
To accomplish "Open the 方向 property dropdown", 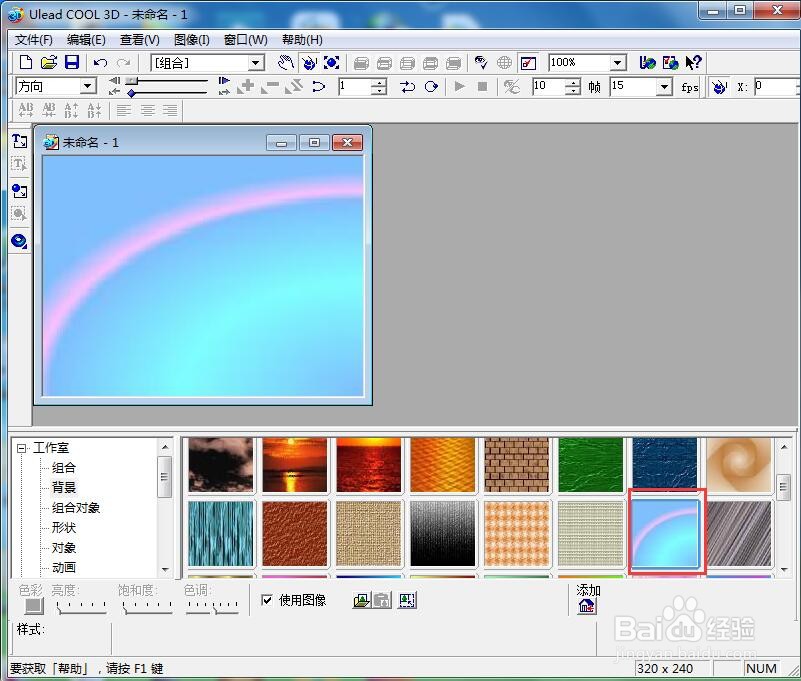I will pos(88,86).
